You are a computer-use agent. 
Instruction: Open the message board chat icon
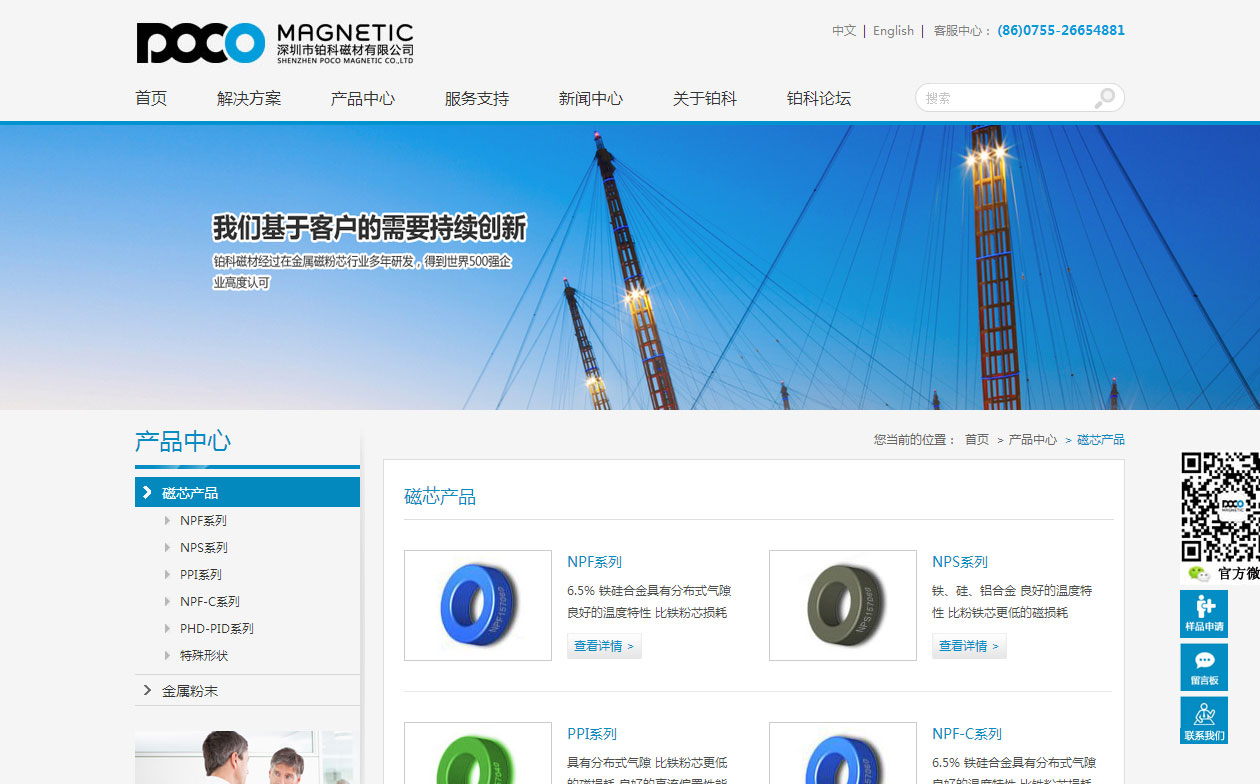[1204, 667]
